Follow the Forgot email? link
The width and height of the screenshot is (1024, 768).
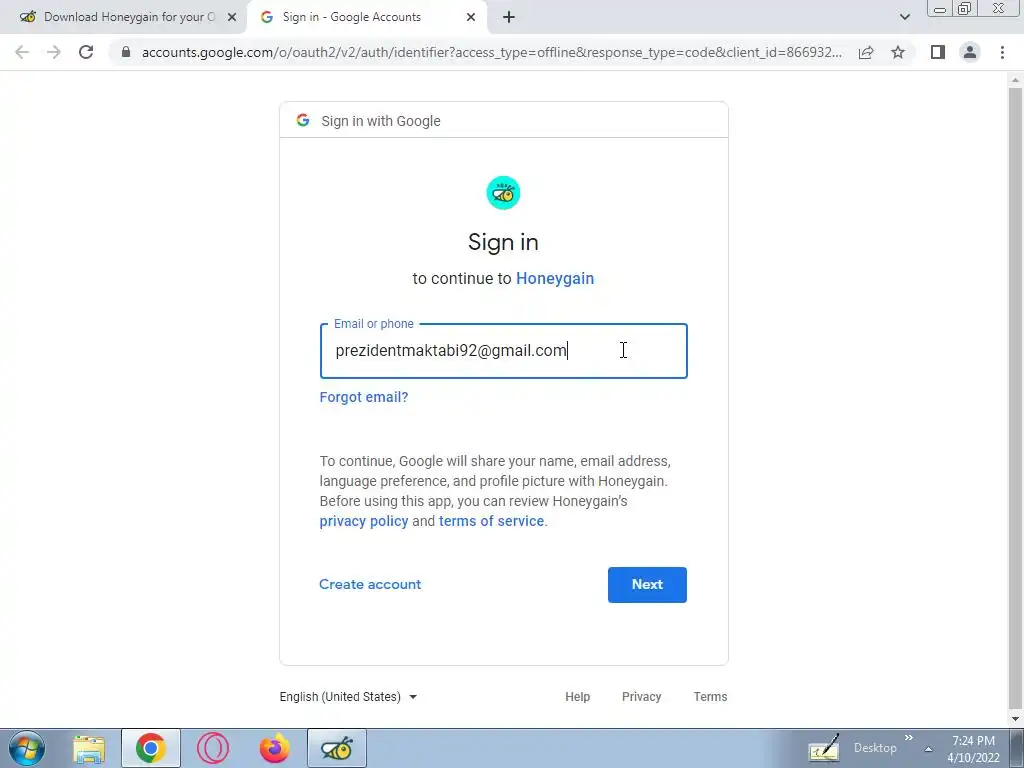[364, 397]
